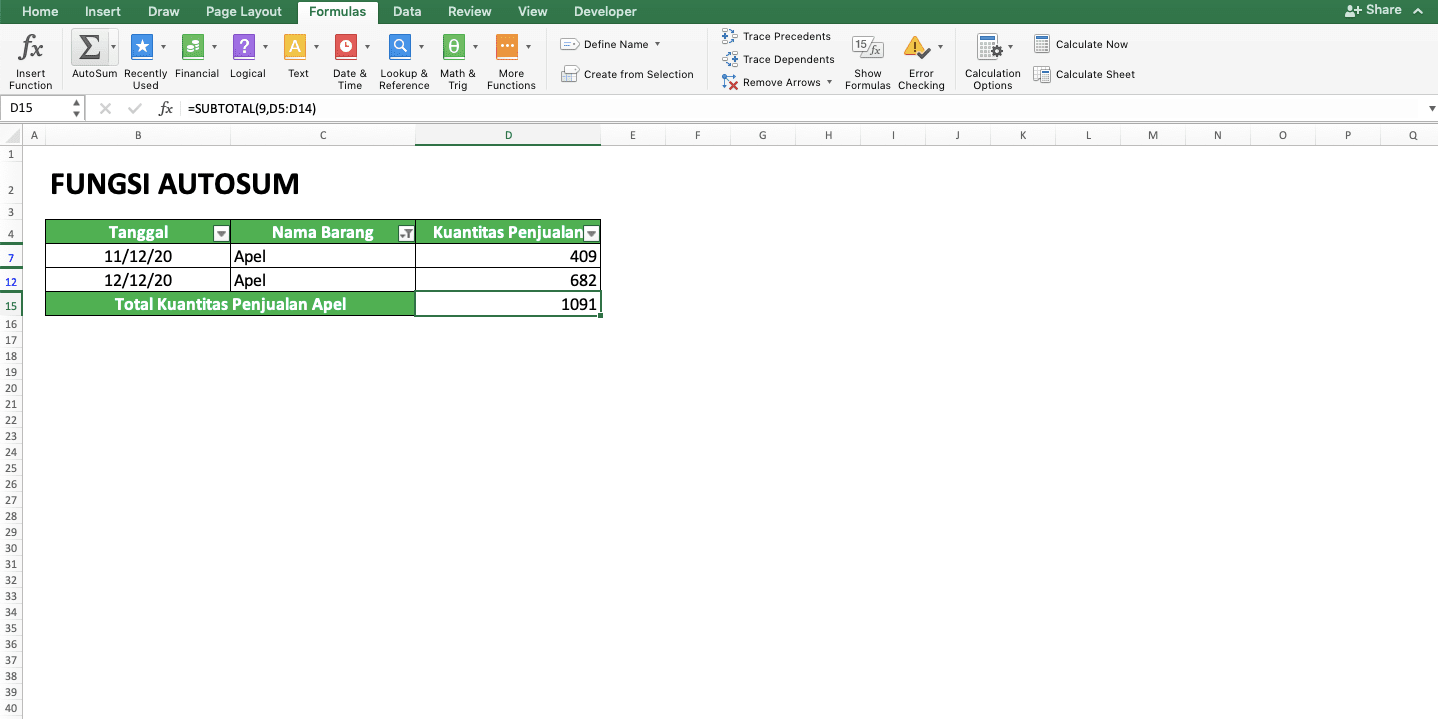The height and width of the screenshot is (719, 1438).
Task: Select column B header
Action: pos(138,135)
